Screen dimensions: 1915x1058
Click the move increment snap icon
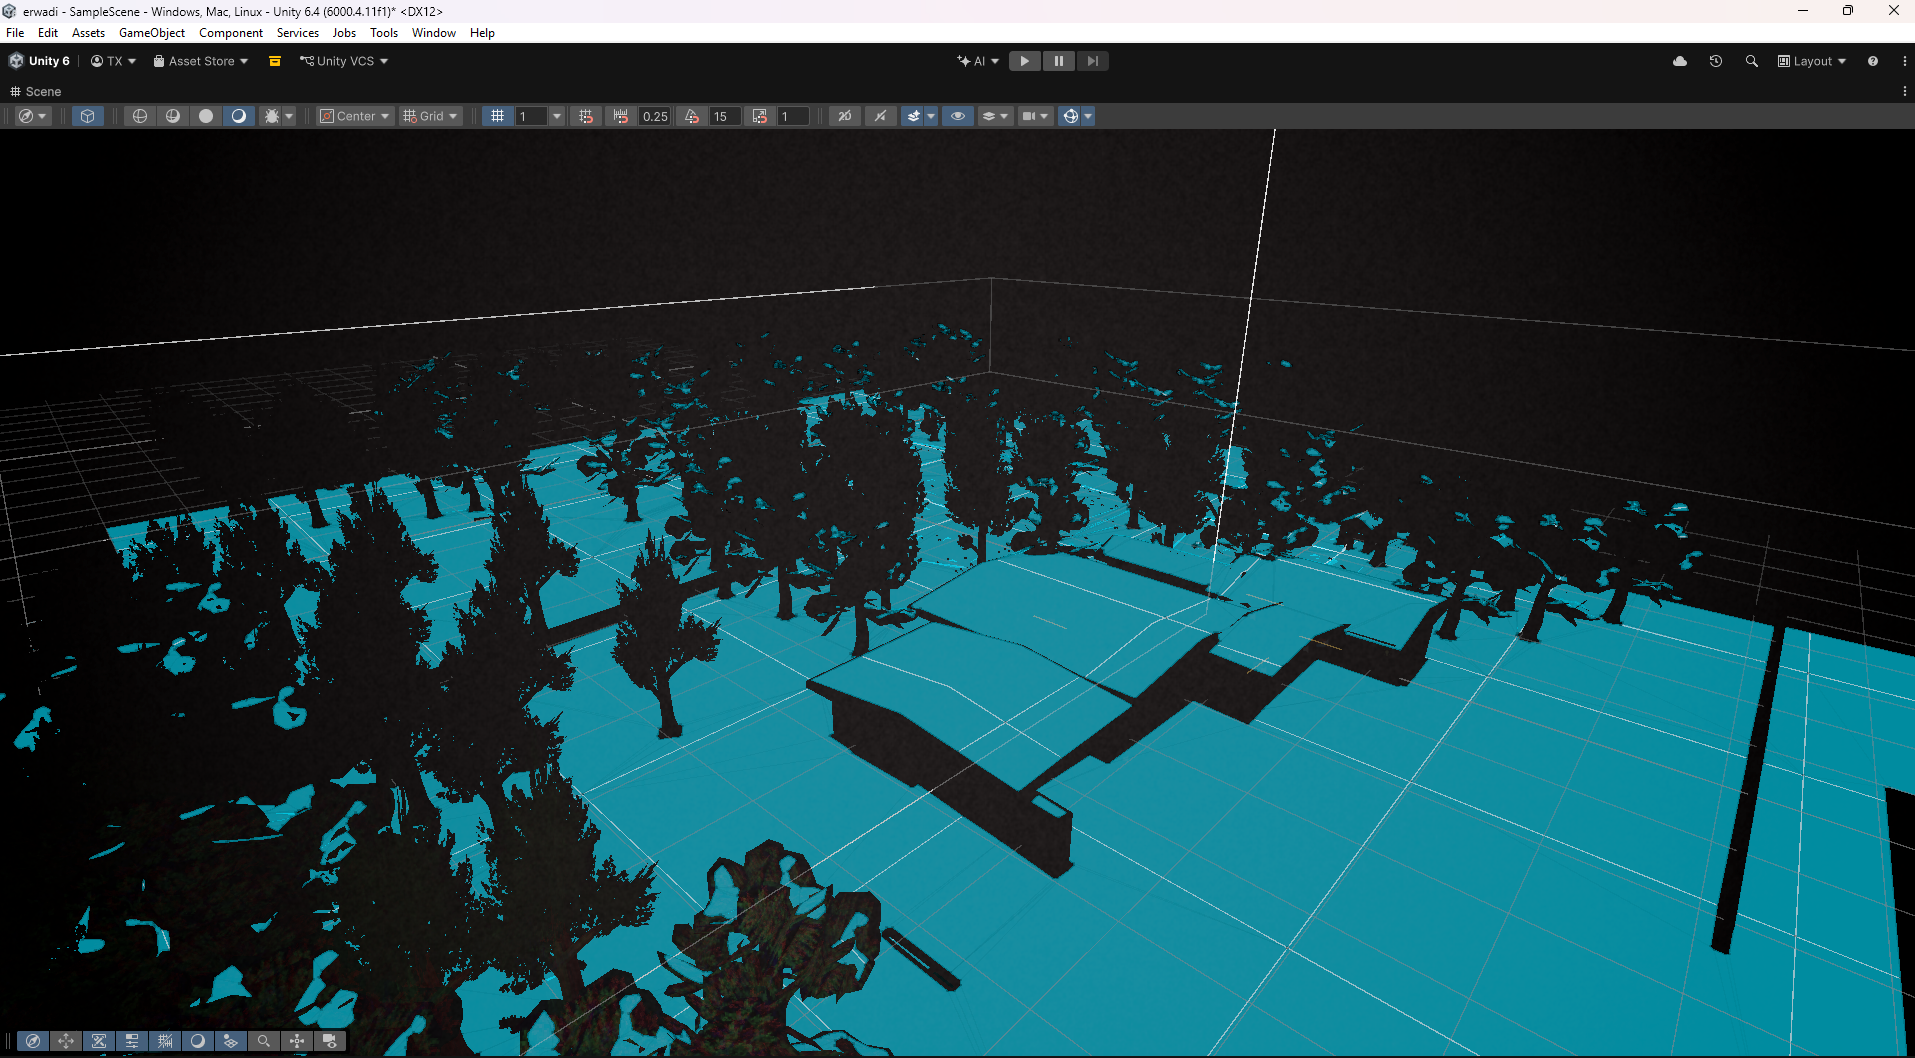(621, 116)
